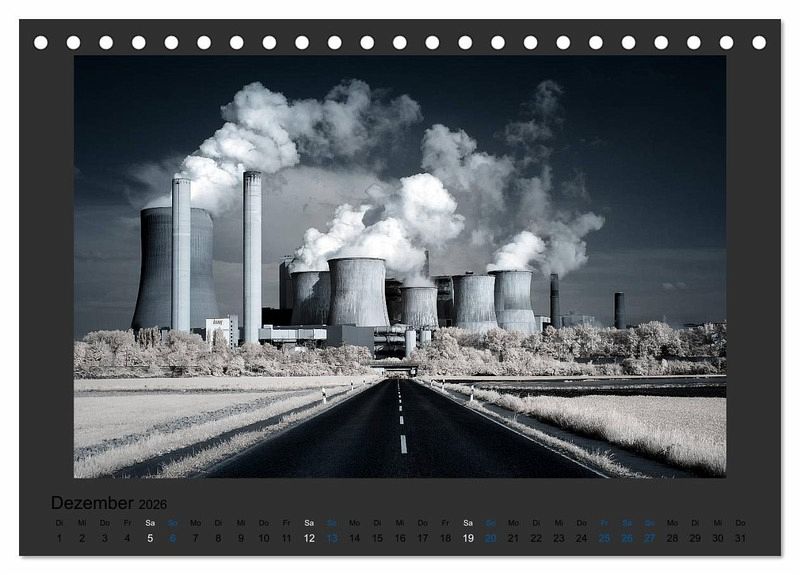Image resolution: width=800 pixels, height=575 pixels.
Task: Click the 2026 year label
Action: (153, 505)
